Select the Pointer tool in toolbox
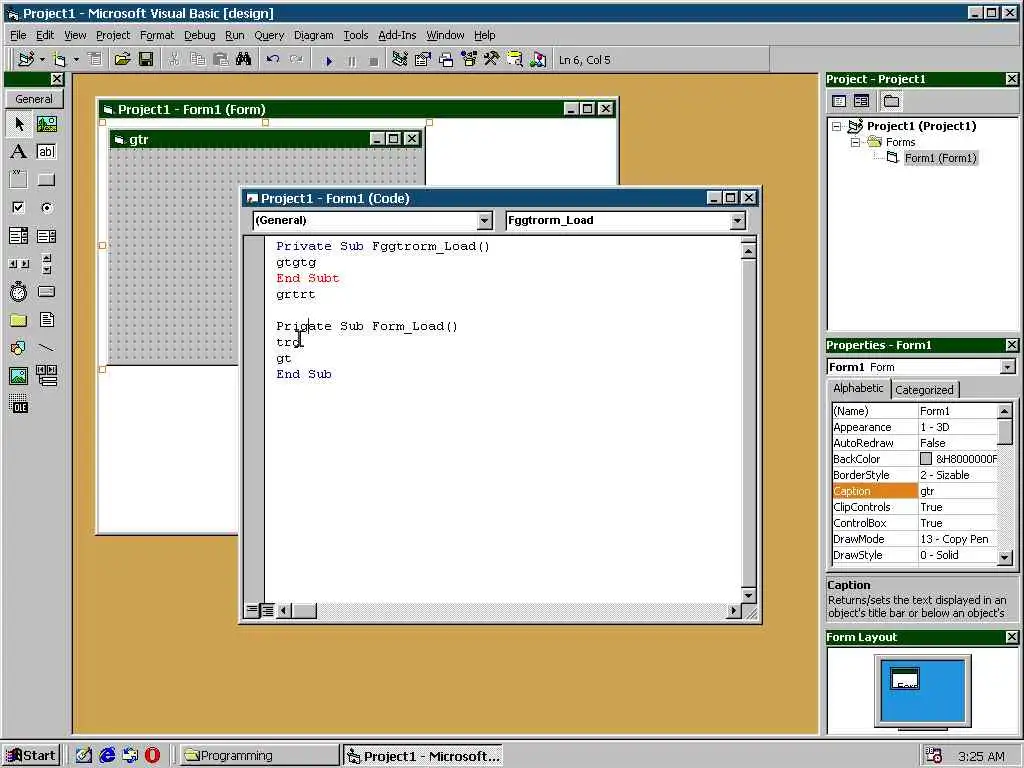The image size is (1024, 768). pyautogui.click(x=18, y=123)
